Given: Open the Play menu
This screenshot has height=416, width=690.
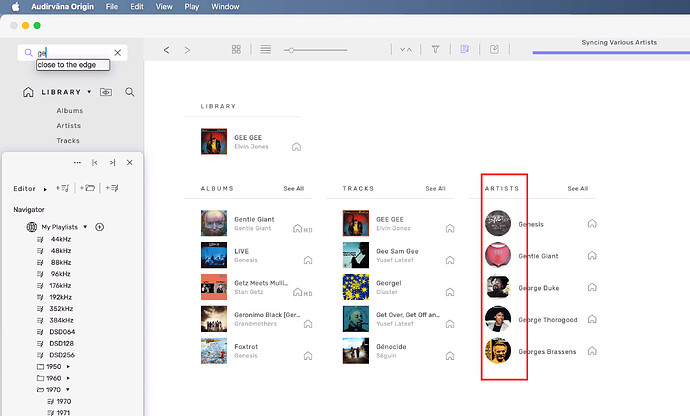Looking at the screenshot, I should coord(191,7).
